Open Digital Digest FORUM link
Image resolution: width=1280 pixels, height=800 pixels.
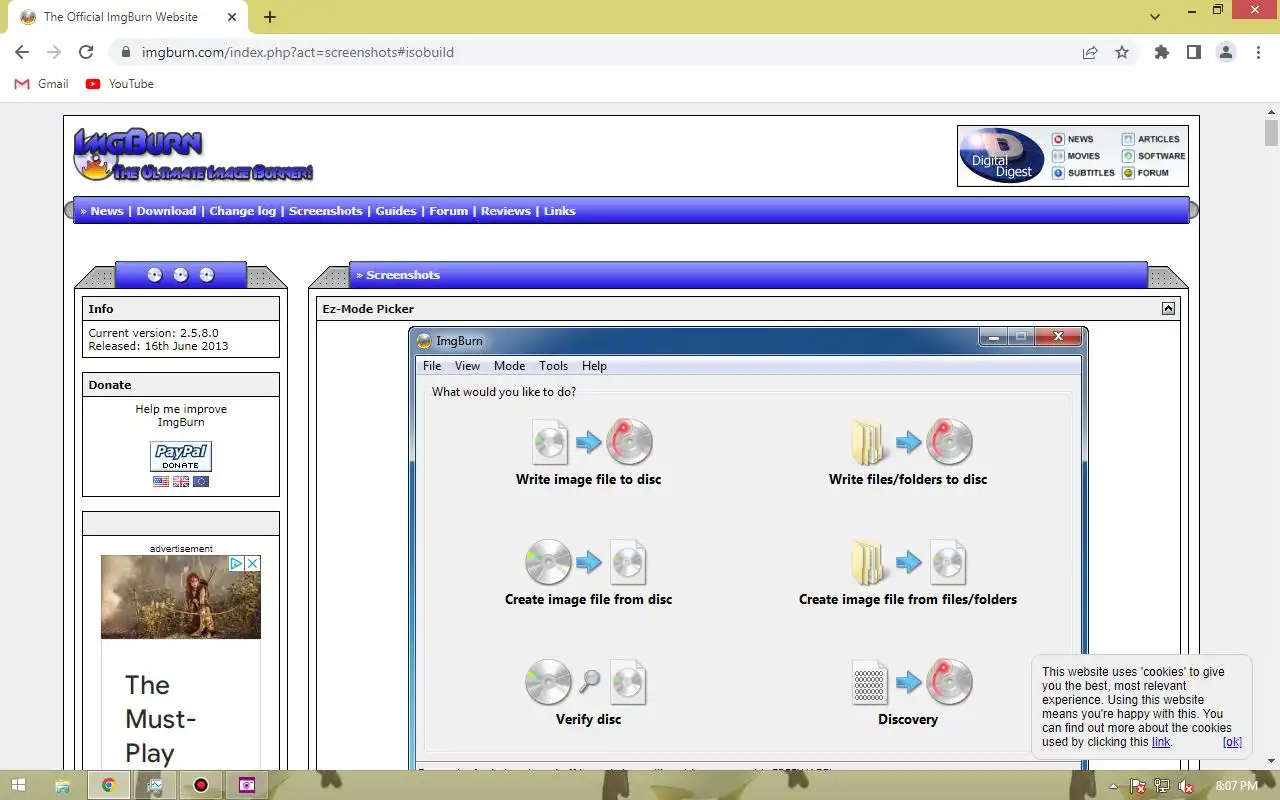point(1146,173)
